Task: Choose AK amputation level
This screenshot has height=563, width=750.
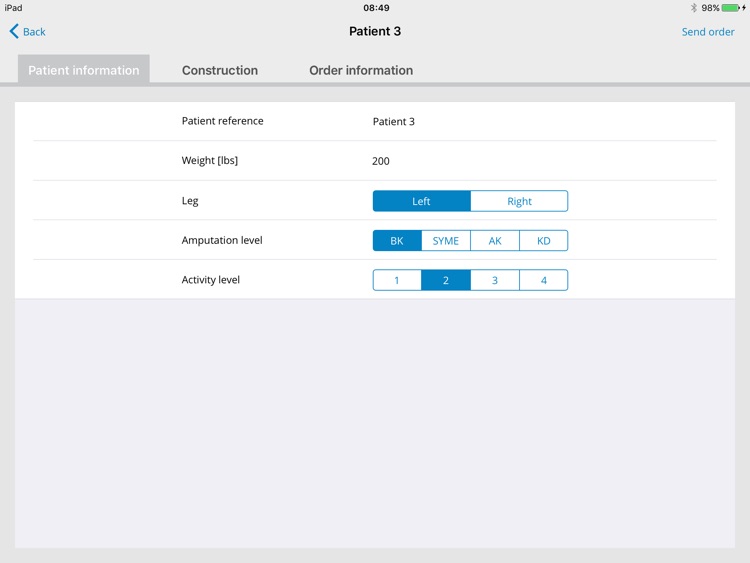Action: 495,241
